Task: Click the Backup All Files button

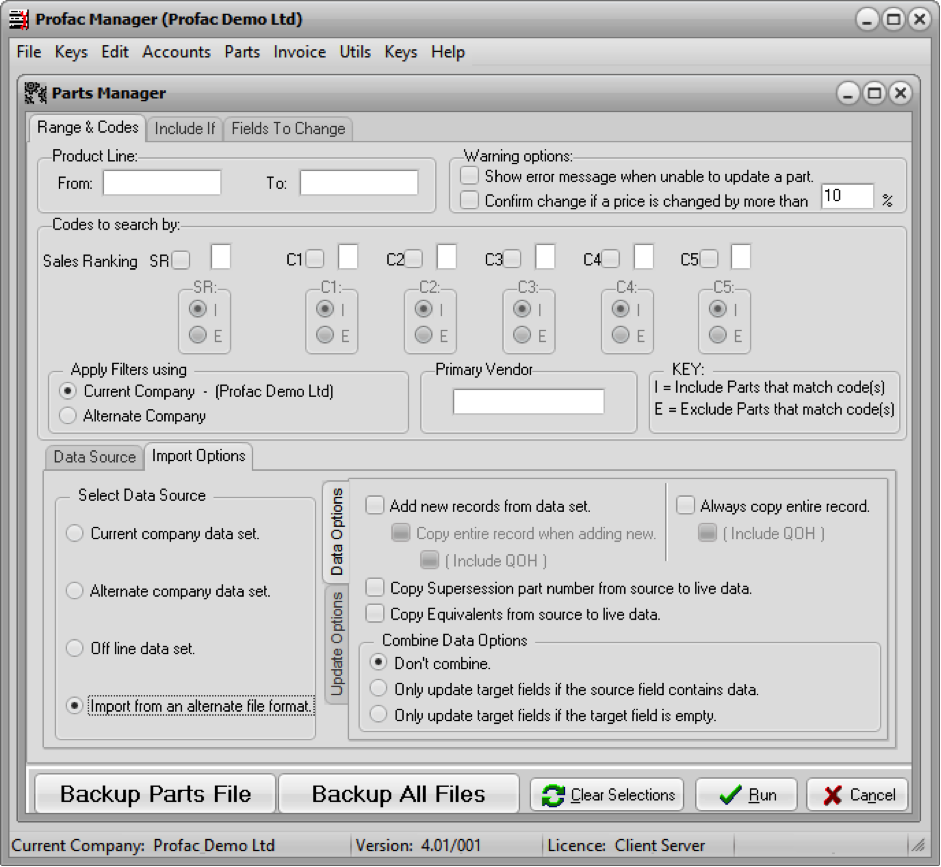Action: coord(398,794)
